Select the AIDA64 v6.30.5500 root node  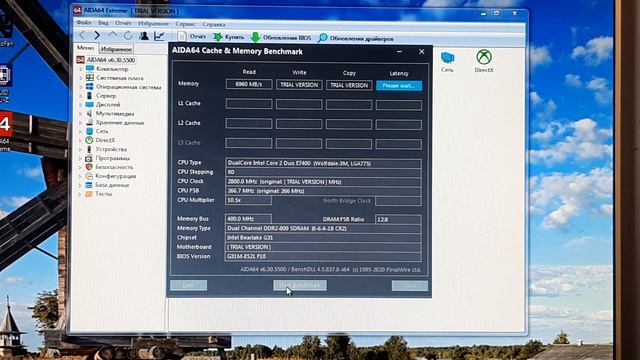(x=106, y=60)
